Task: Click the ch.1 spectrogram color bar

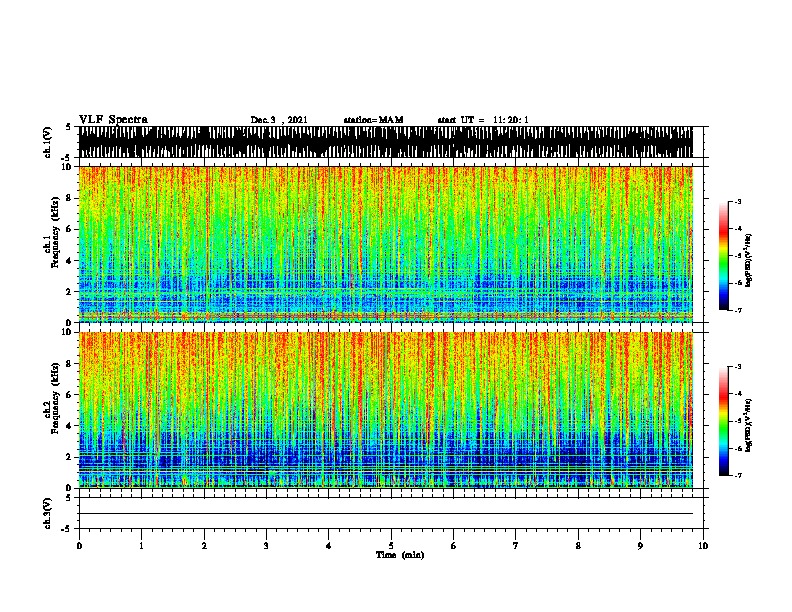Action: pos(723,256)
